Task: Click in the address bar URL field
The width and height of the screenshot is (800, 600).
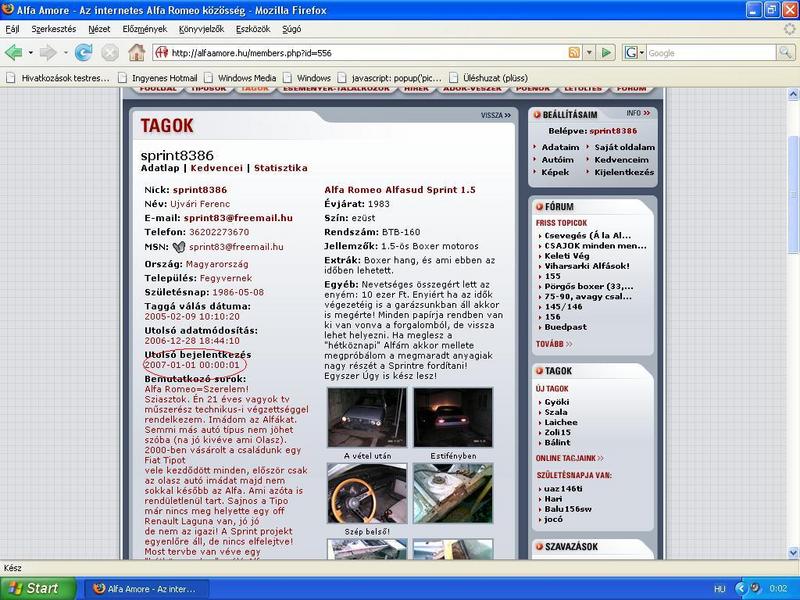Action: point(367,53)
